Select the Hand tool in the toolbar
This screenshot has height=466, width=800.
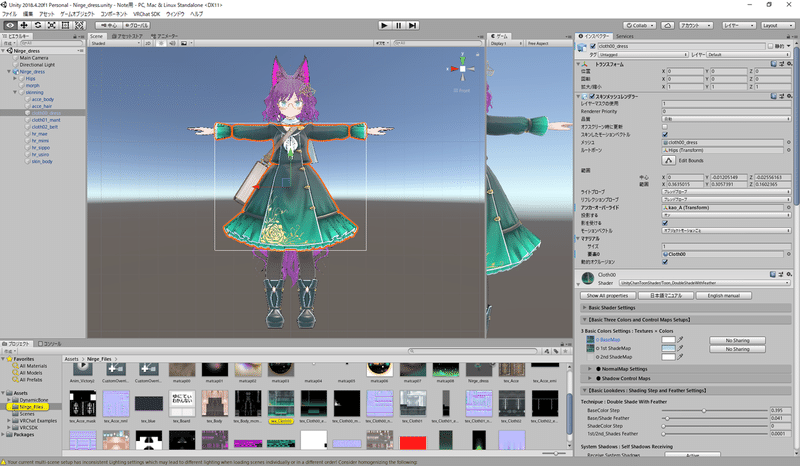coord(9,25)
